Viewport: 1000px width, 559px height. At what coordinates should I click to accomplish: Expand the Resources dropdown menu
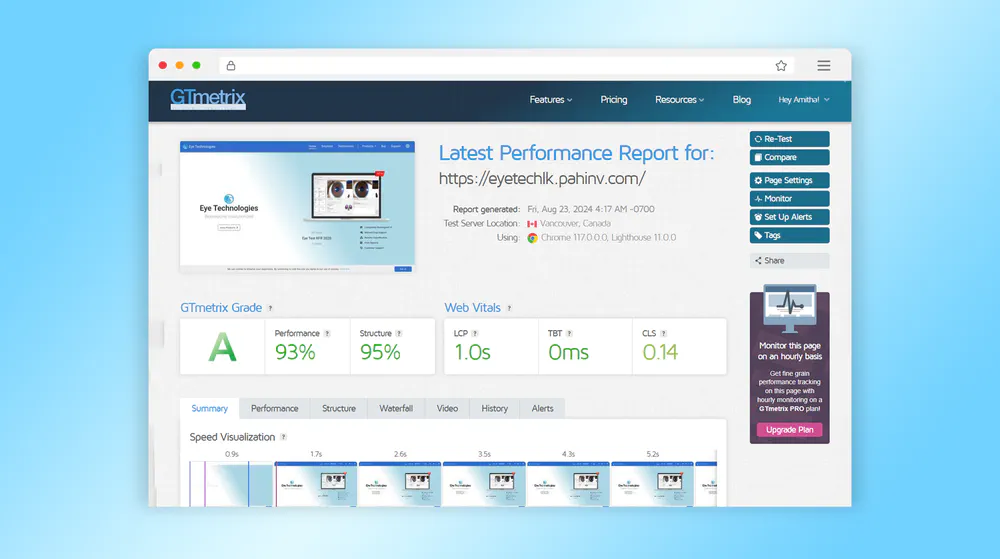coord(679,100)
